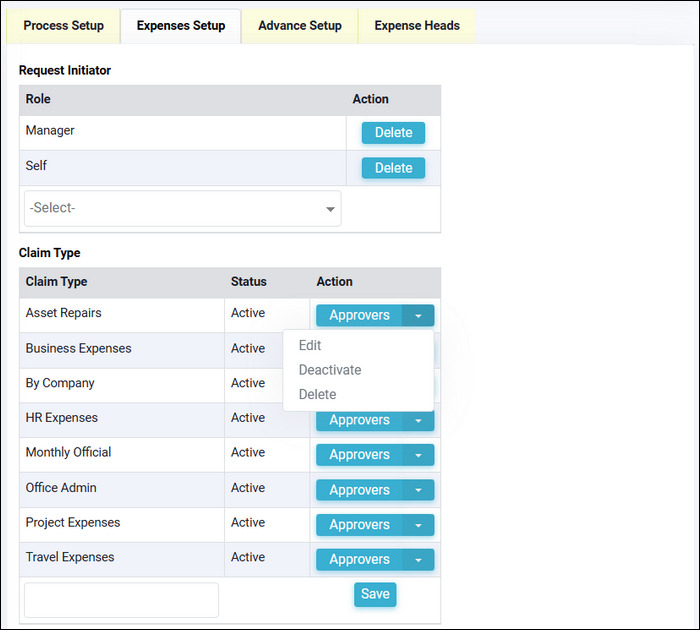This screenshot has width=700, height=630.
Task: Click the new claim type input field
Action: 121,600
